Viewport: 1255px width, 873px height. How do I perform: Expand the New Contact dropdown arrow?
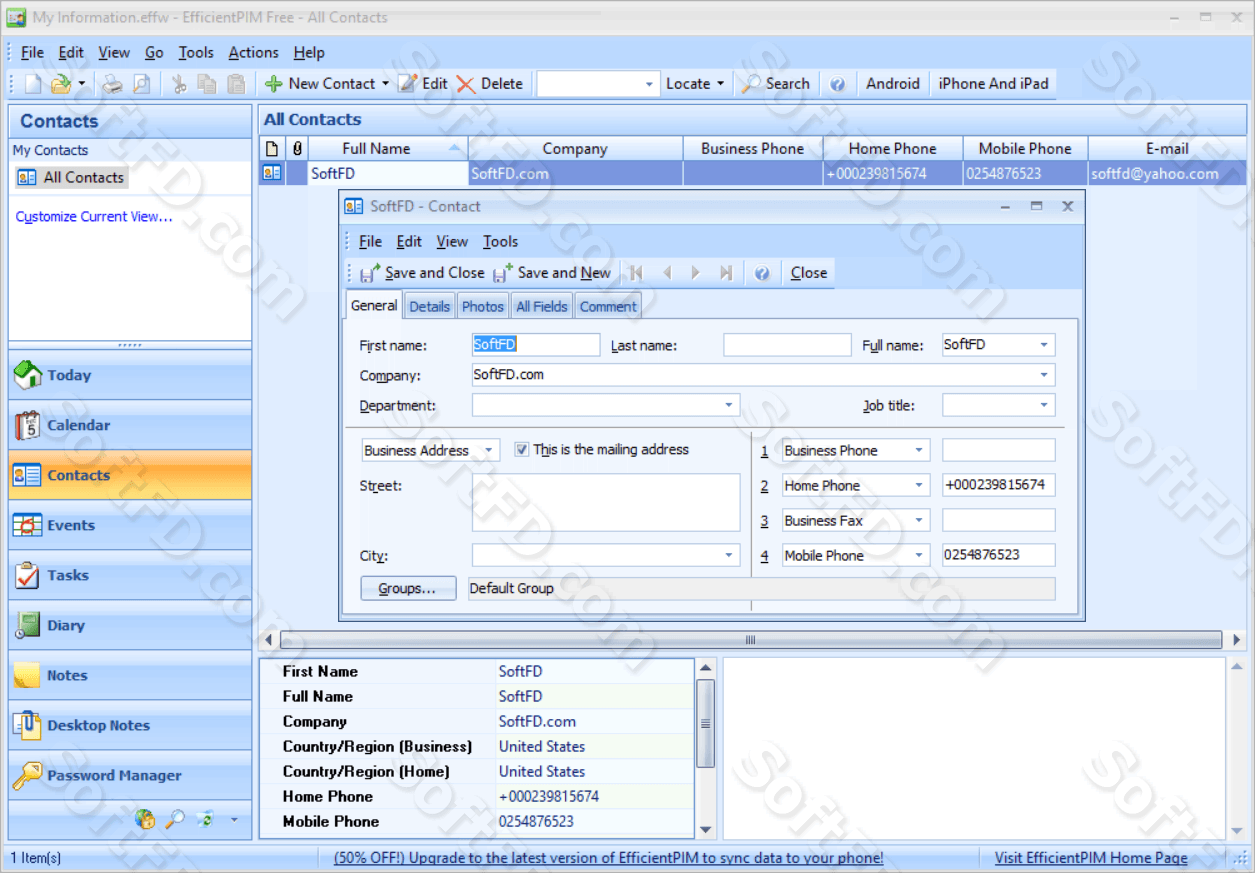coord(385,84)
